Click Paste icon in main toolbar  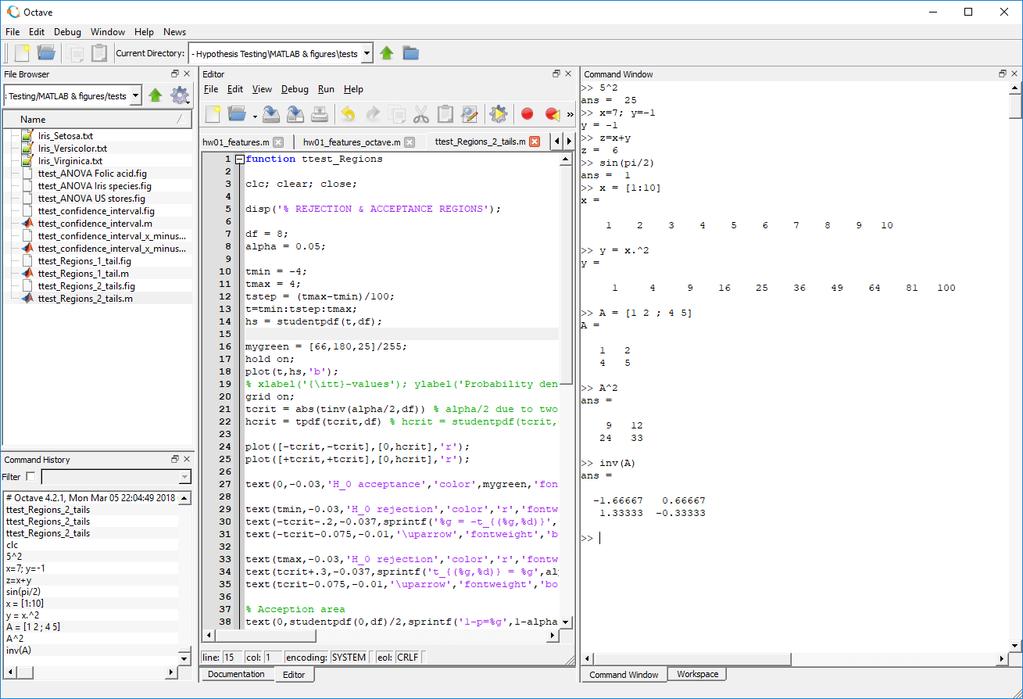tap(99, 53)
